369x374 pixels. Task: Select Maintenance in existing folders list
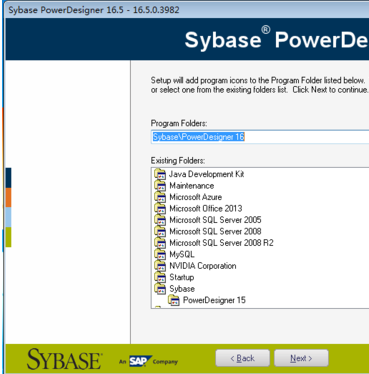point(192,186)
